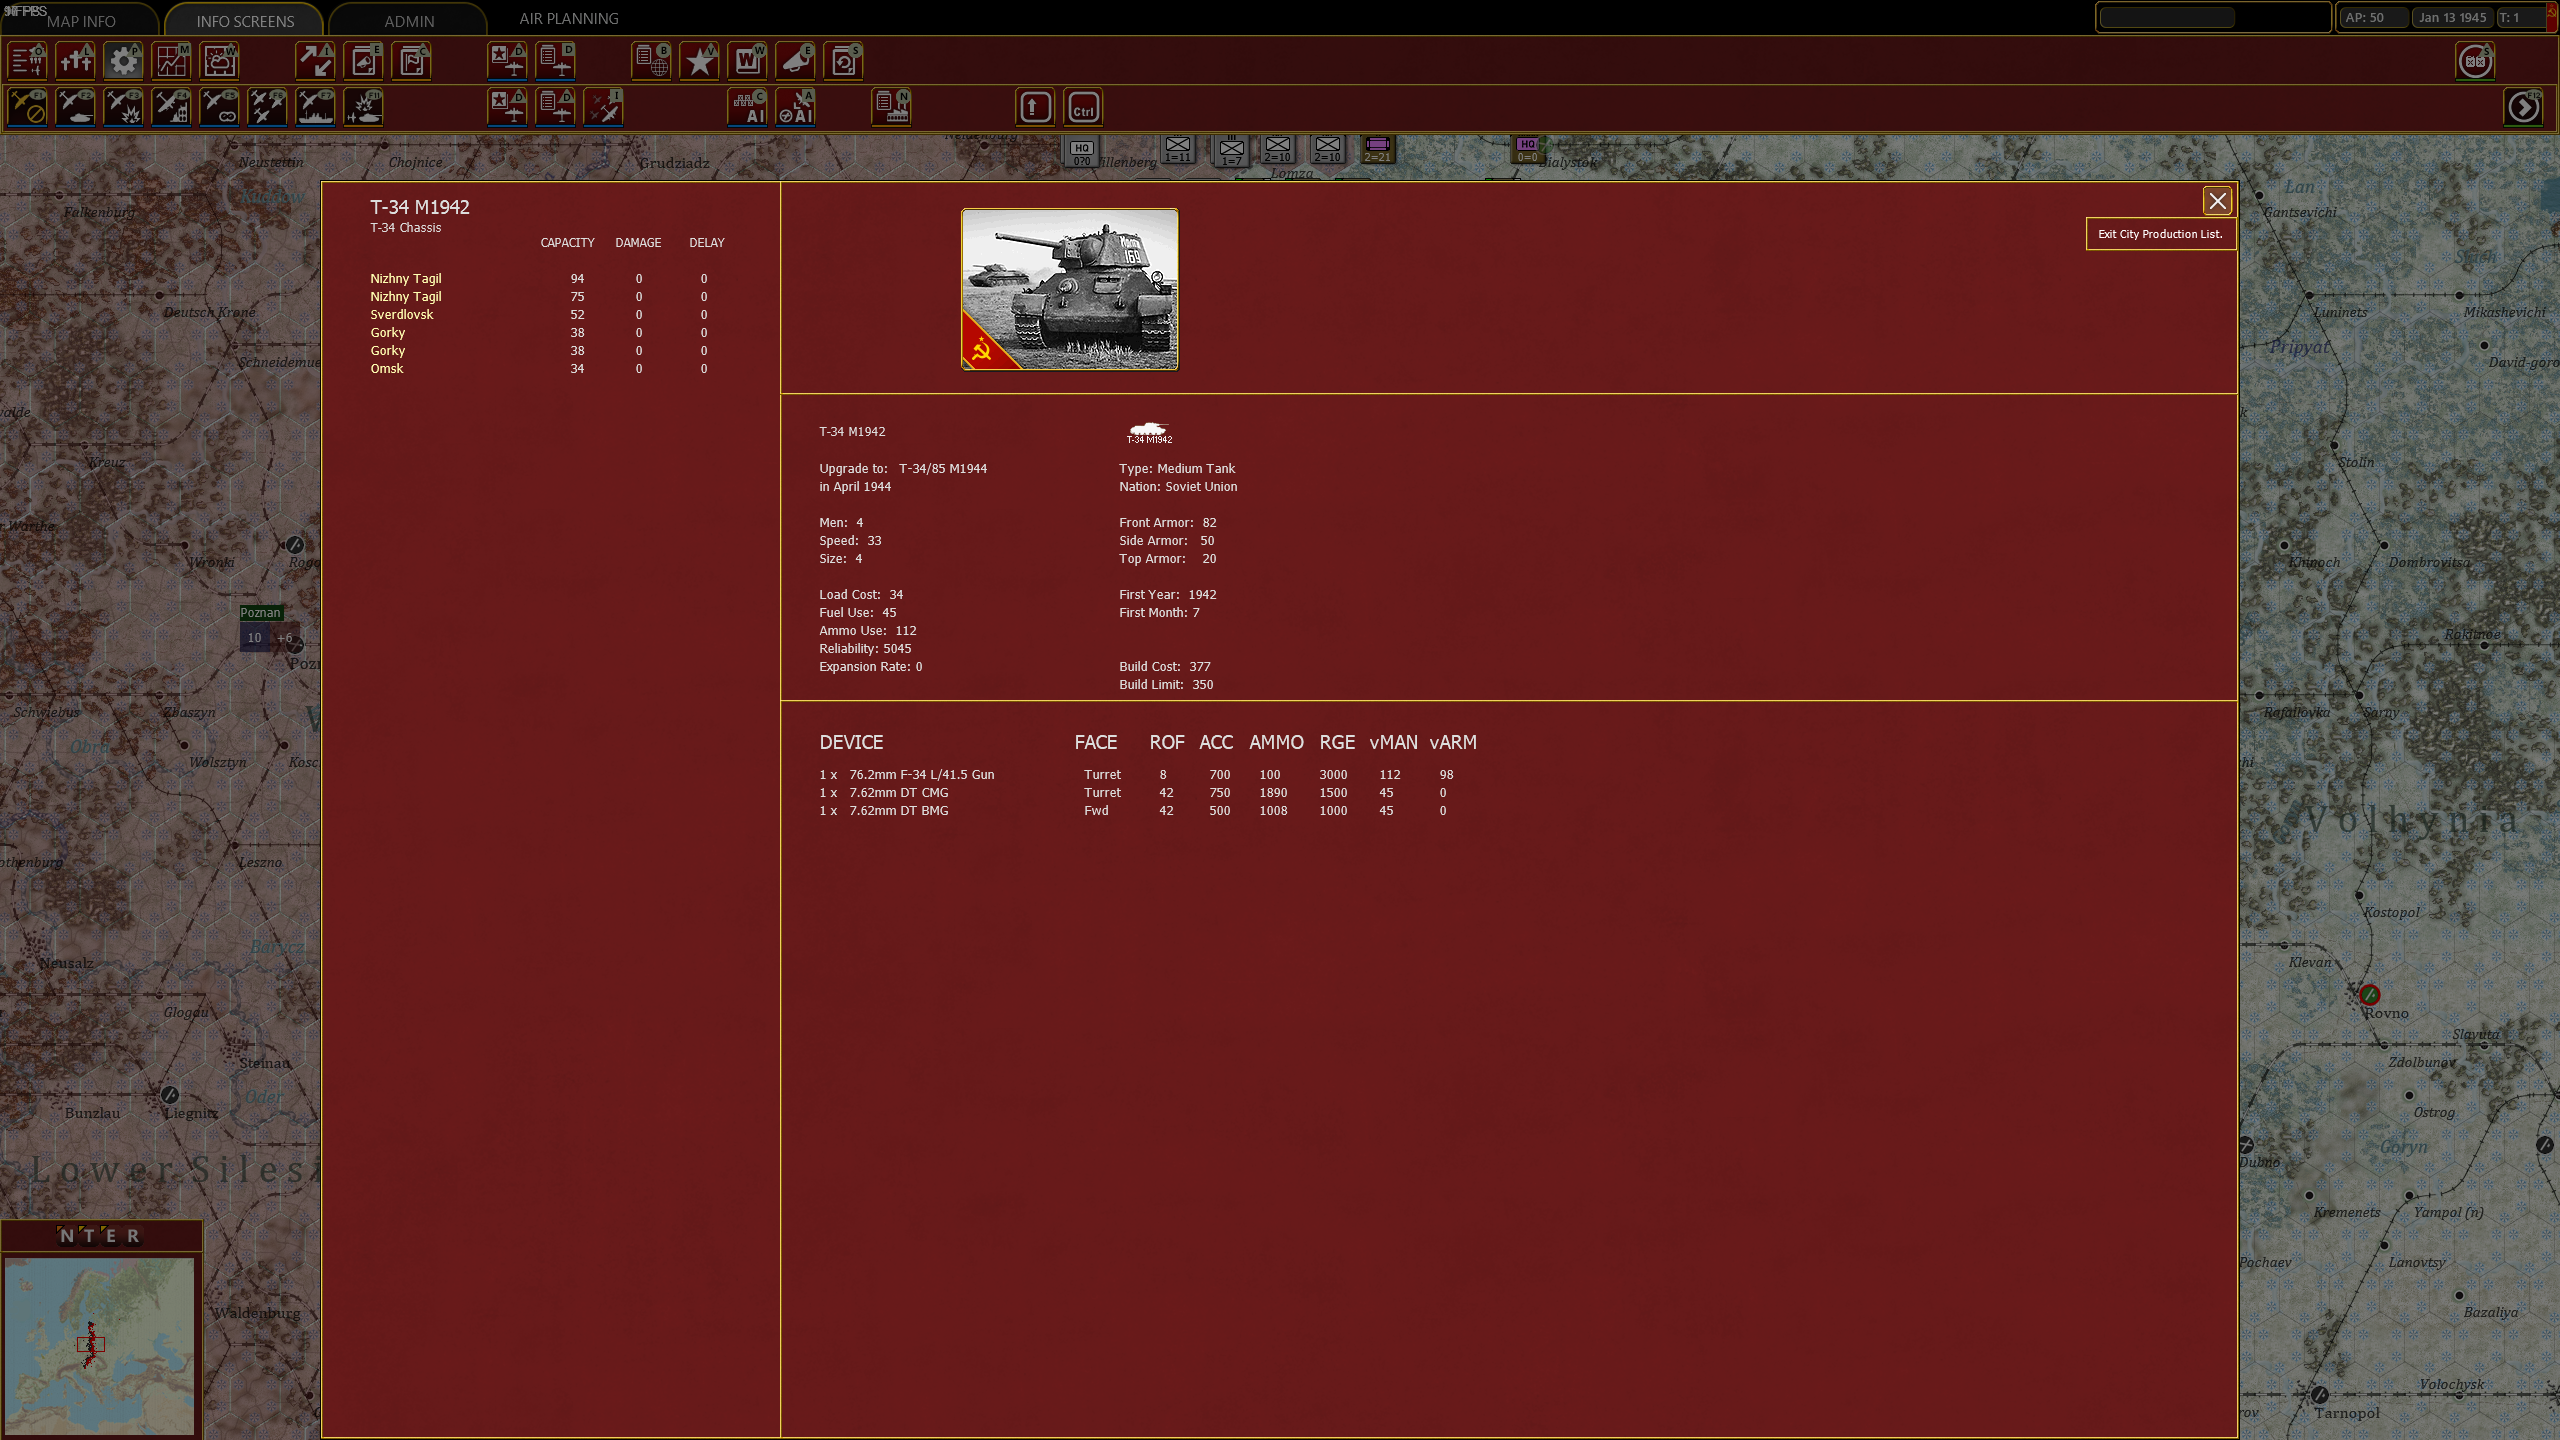Toggle the AI icon marked C

pos(747,107)
